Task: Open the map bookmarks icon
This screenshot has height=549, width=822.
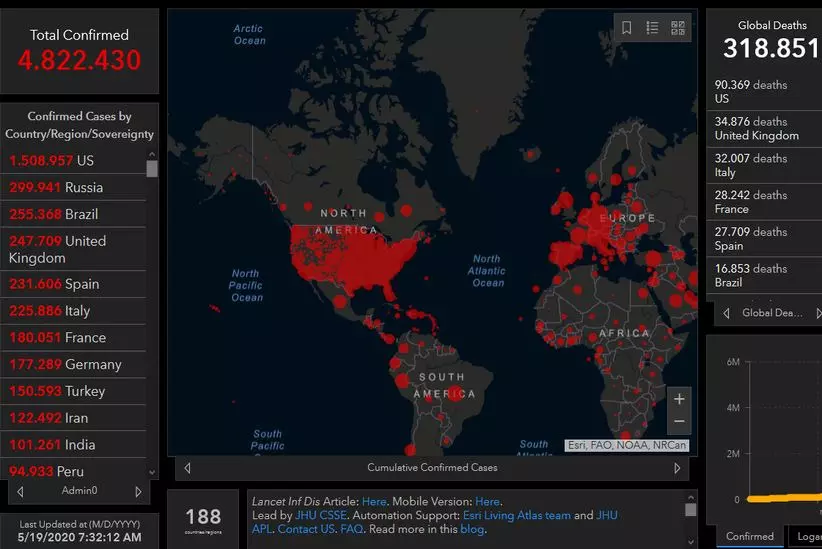Action: pos(627,28)
